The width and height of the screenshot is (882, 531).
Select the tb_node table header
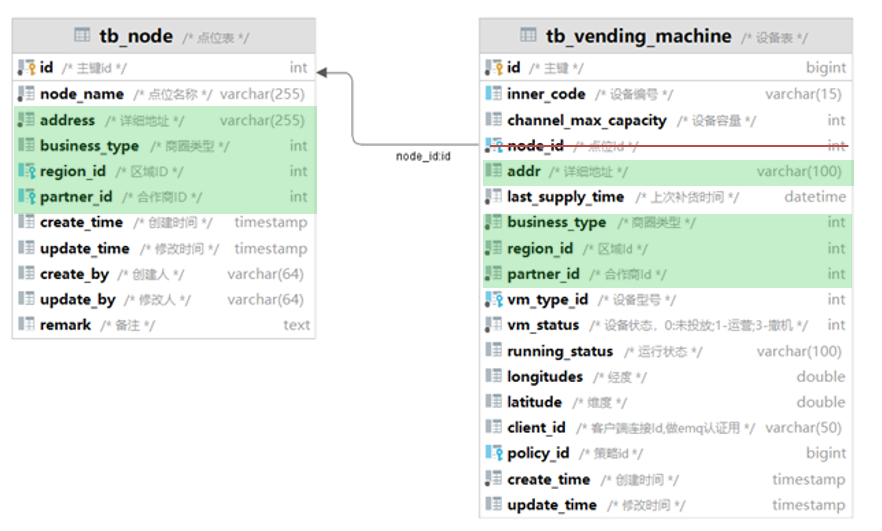(163, 37)
